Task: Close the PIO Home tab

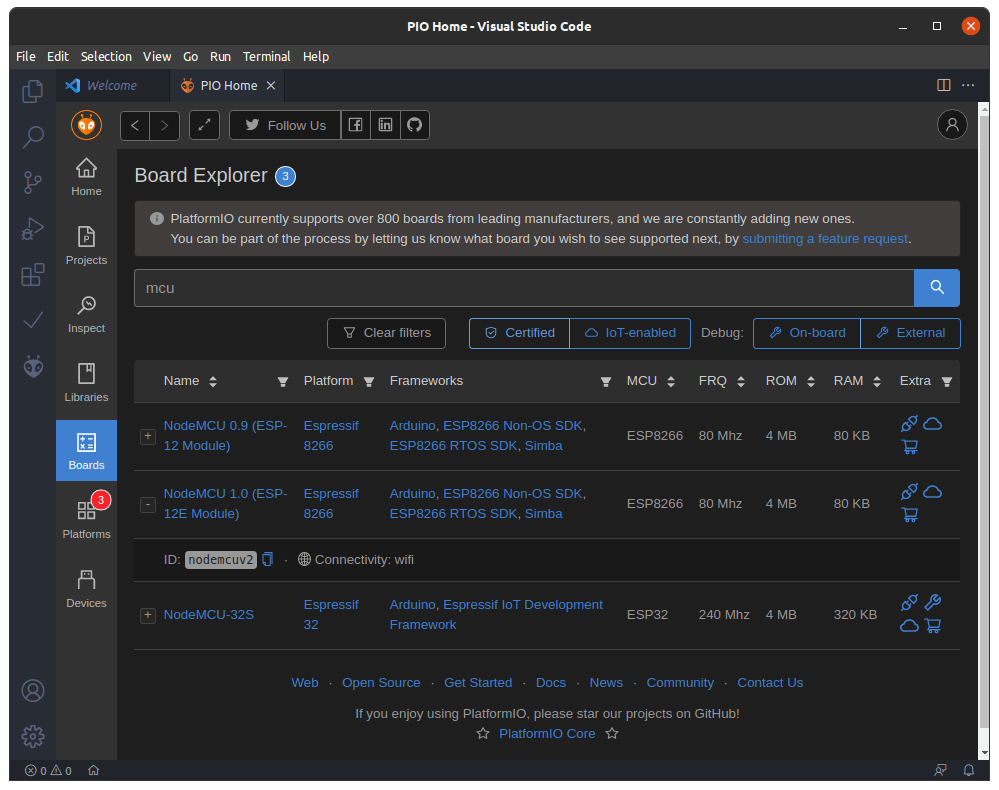Action: tap(271, 85)
